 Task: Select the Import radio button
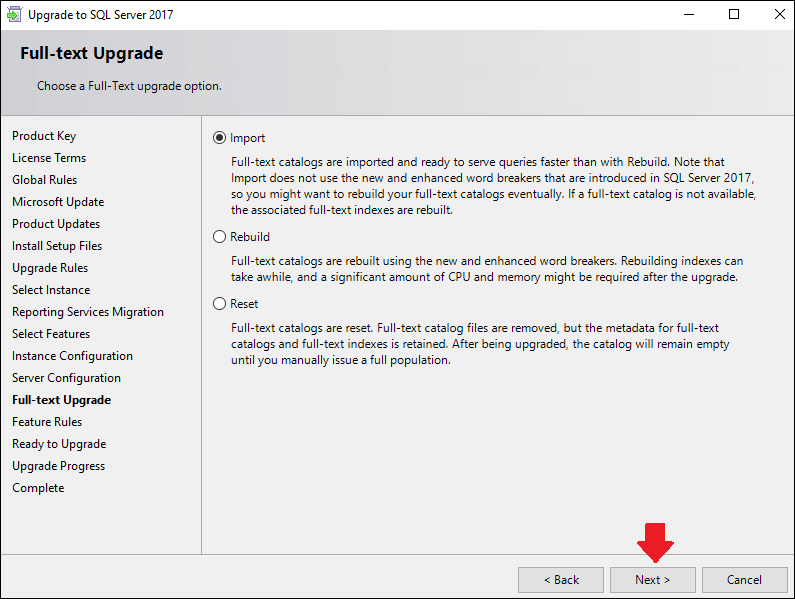[x=219, y=138]
